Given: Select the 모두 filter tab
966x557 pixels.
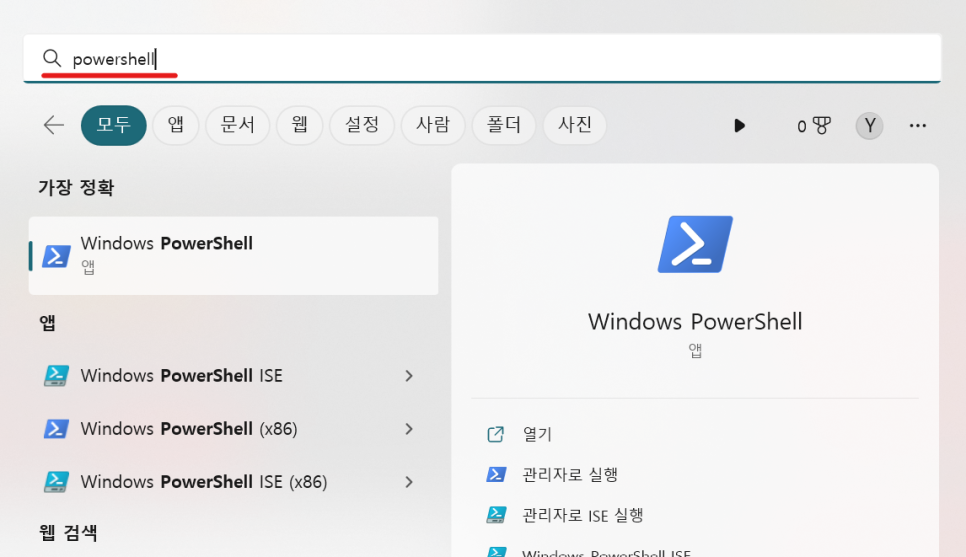Looking at the screenshot, I should pos(113,125).
